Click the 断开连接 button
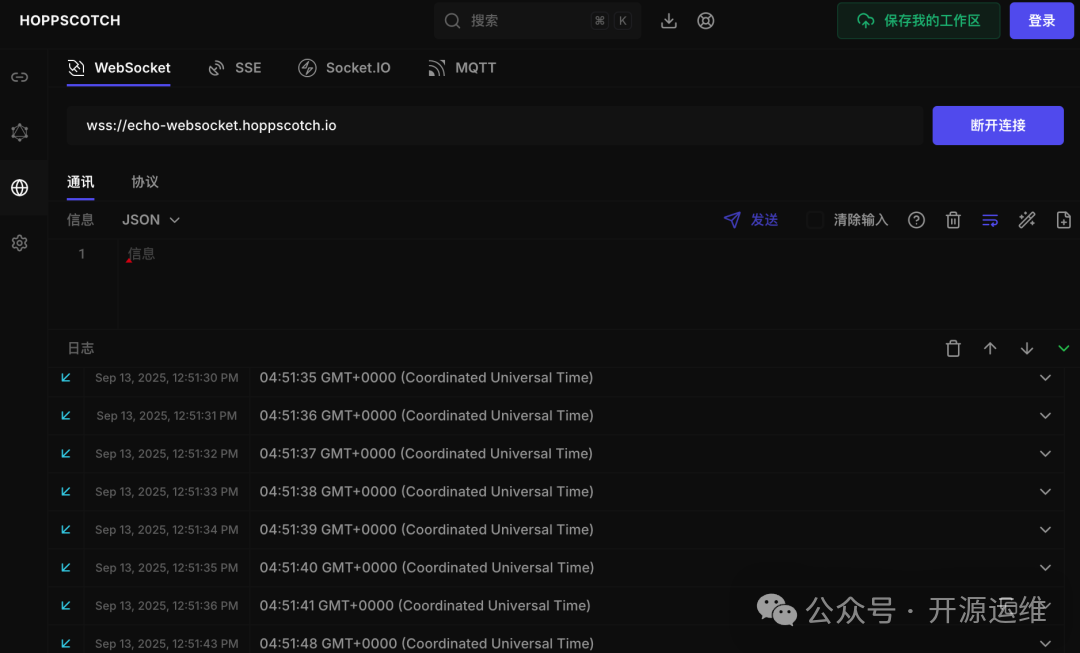1080x653 pixels. coord(997,126)
